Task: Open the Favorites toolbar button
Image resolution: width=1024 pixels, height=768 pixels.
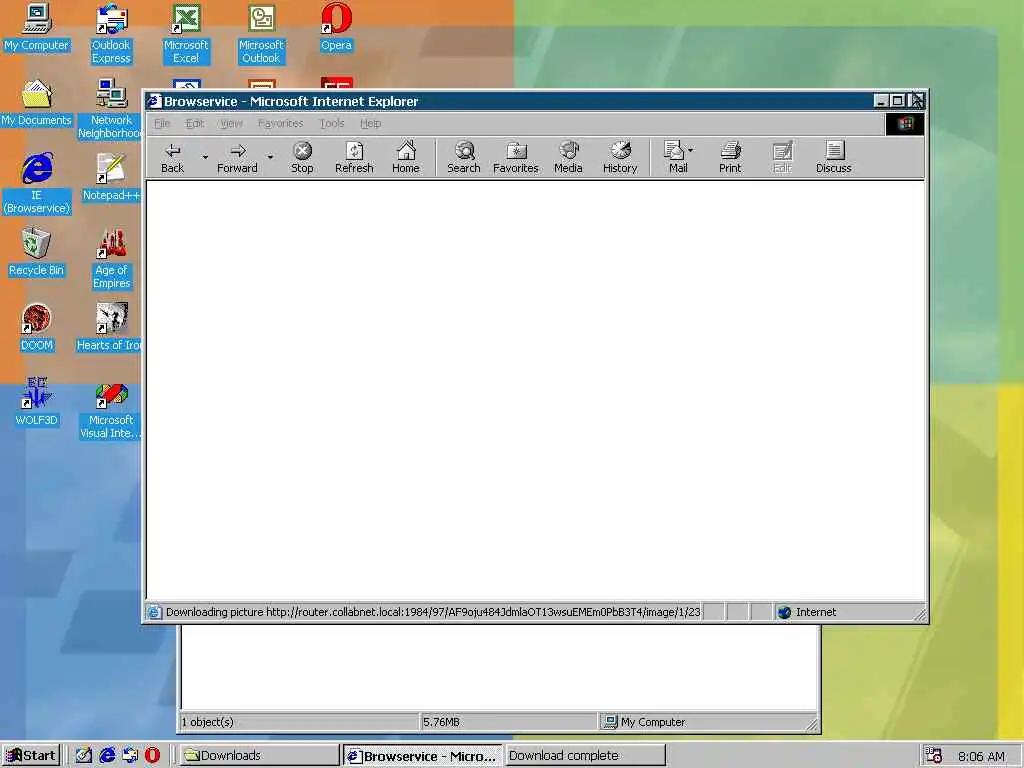Action: click(515, 157)
